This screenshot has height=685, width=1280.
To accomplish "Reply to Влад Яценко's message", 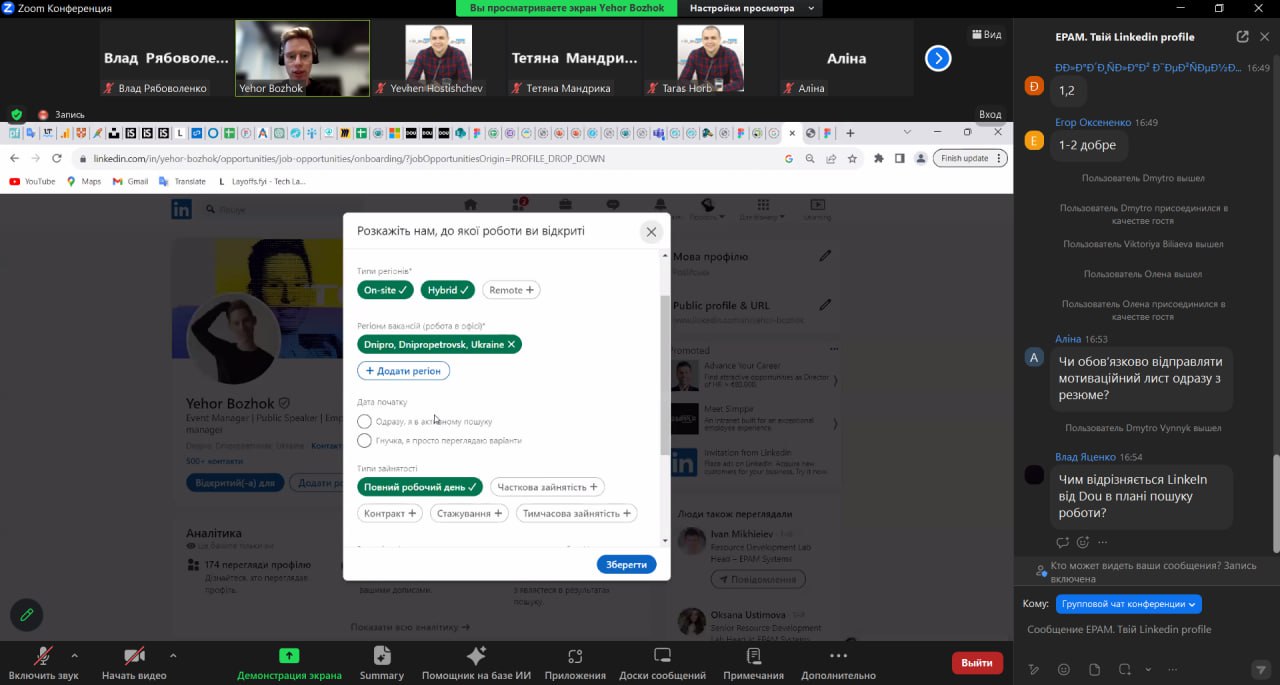I will (x=1062, y=542).
